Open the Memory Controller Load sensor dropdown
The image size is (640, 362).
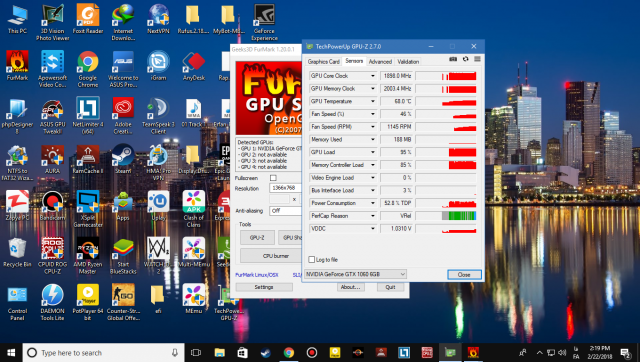pyautogui.click(x=373, y=165)
